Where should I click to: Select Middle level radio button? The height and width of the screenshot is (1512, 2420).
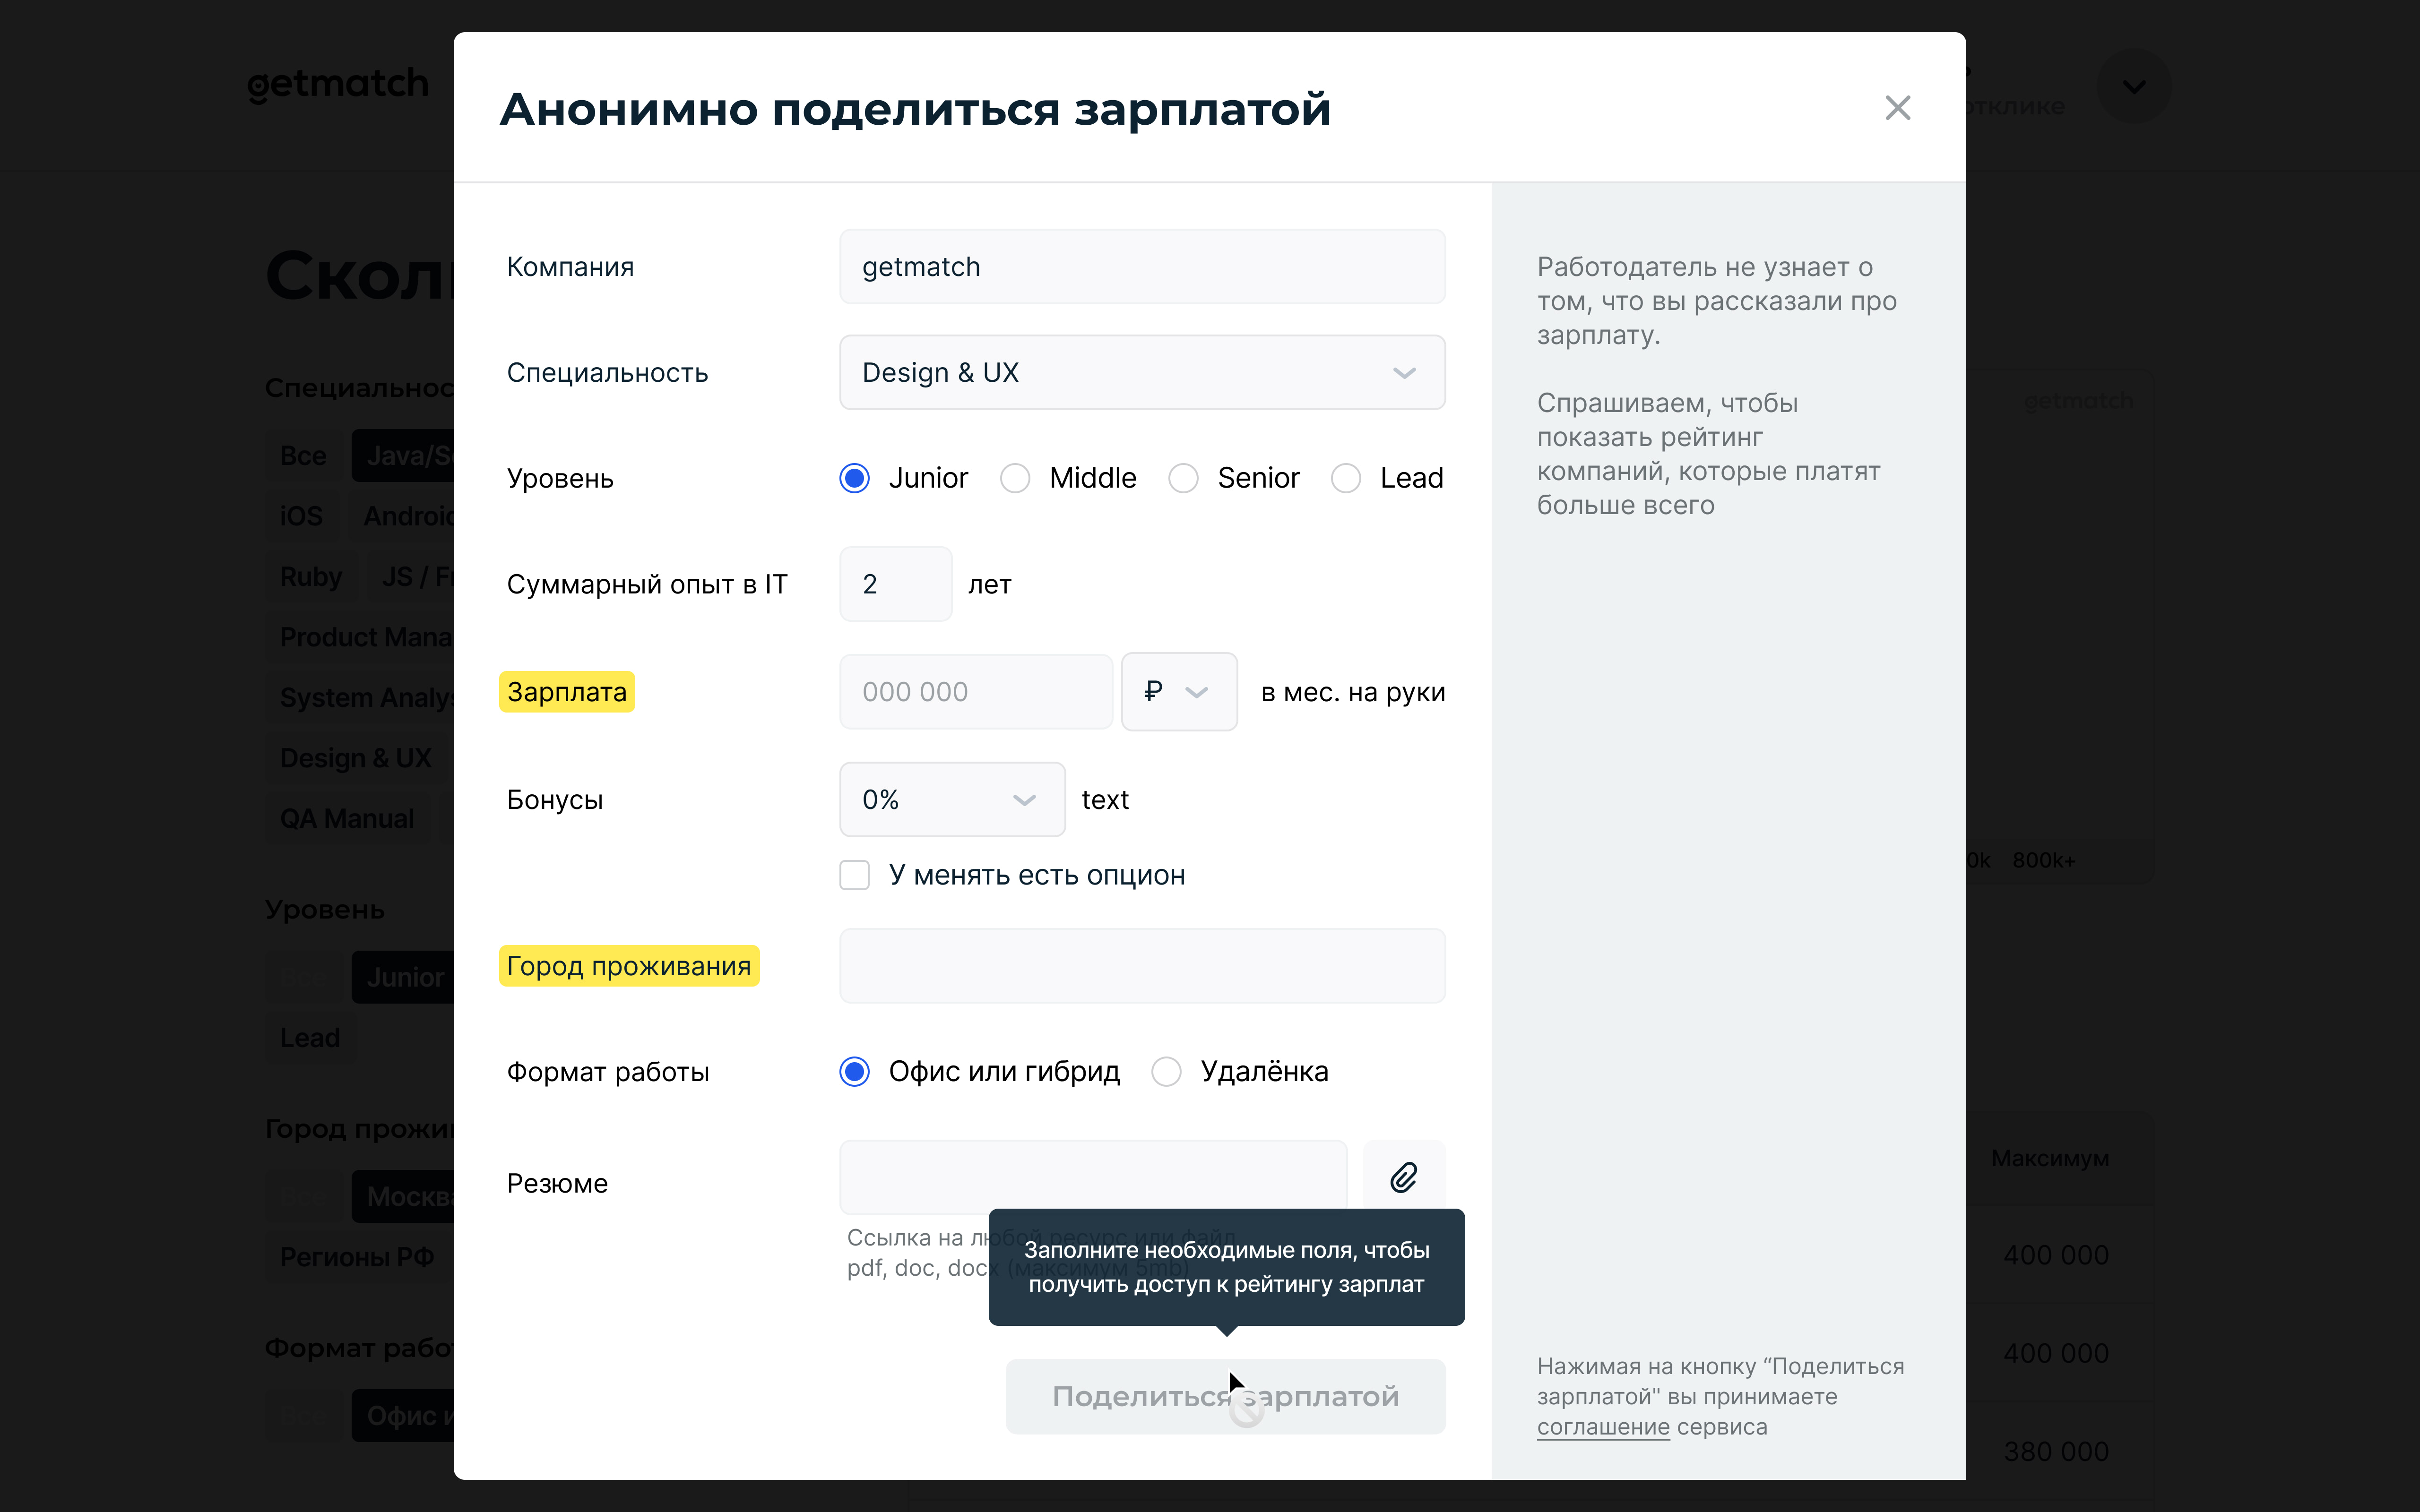tap(1015, 478)
